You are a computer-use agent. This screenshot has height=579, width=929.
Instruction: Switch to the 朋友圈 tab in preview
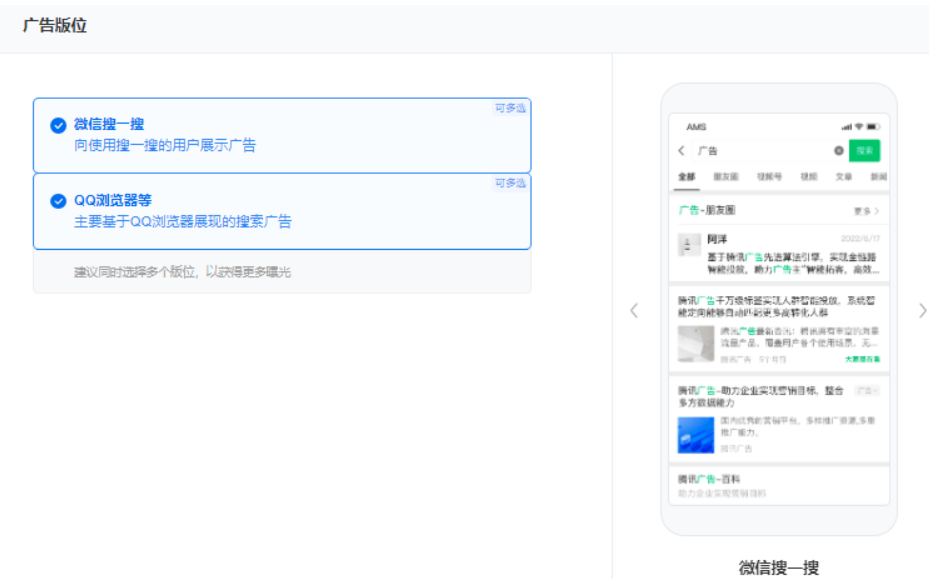pos(726,177)
